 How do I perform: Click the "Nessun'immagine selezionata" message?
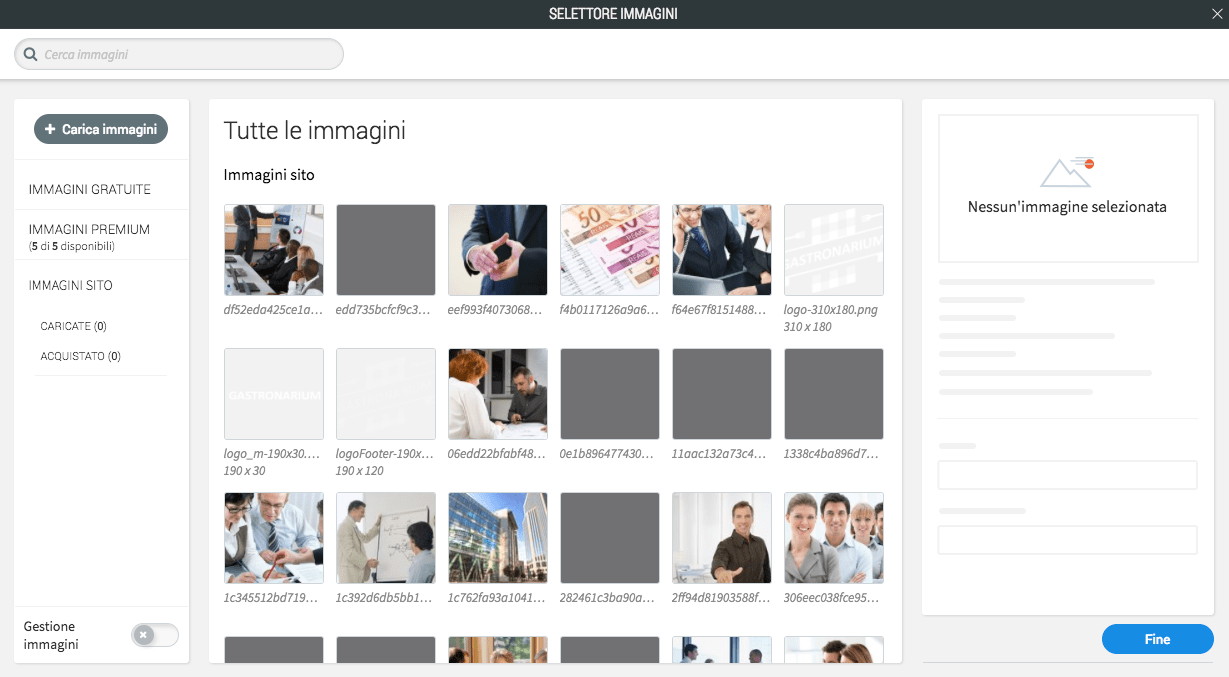click(x=1067, y=207)
